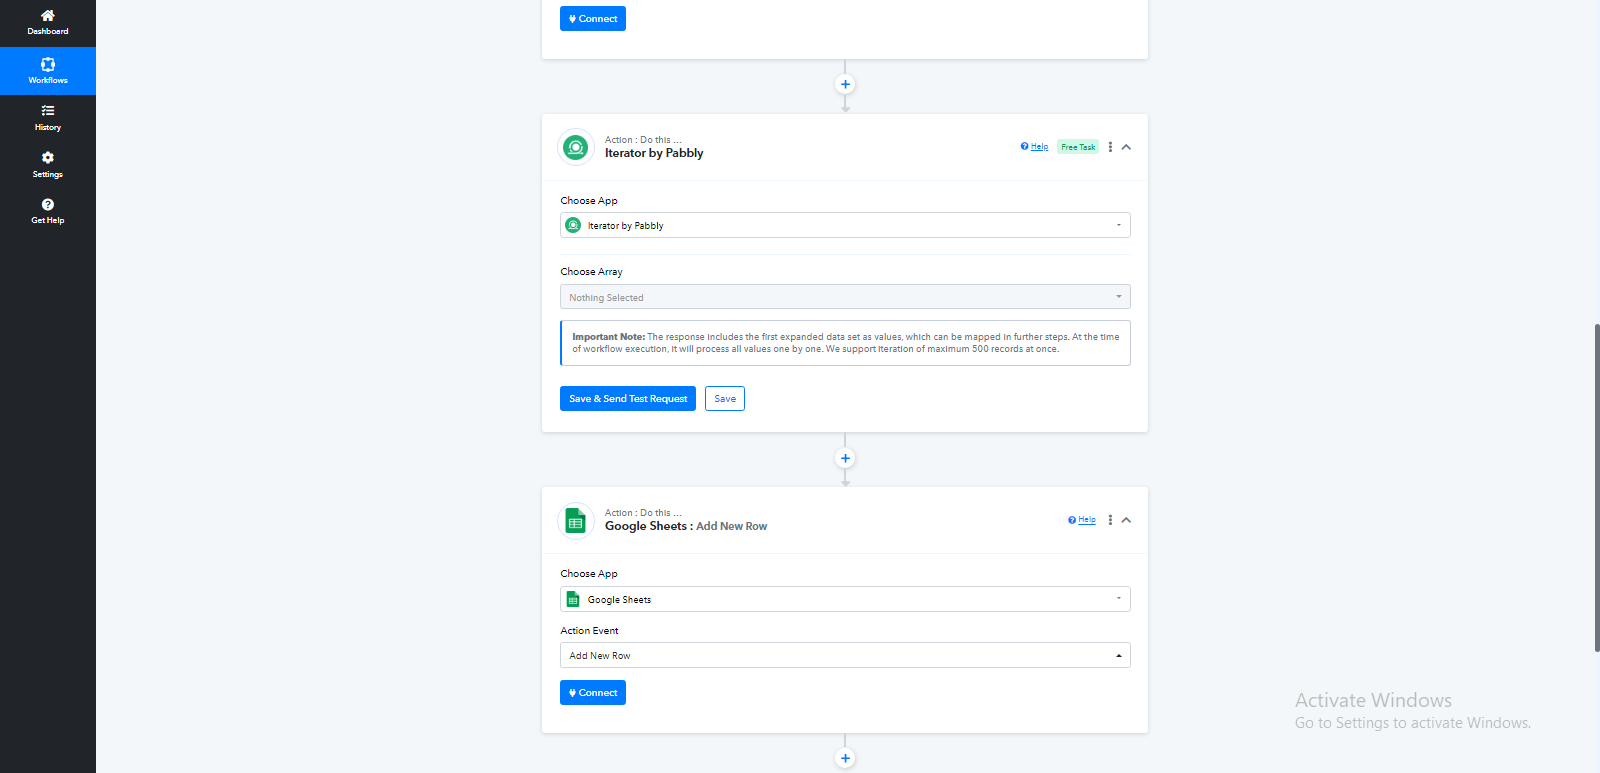
Task: Collapse the Iterator by Pabbly step
Action: click(1126, 147)
